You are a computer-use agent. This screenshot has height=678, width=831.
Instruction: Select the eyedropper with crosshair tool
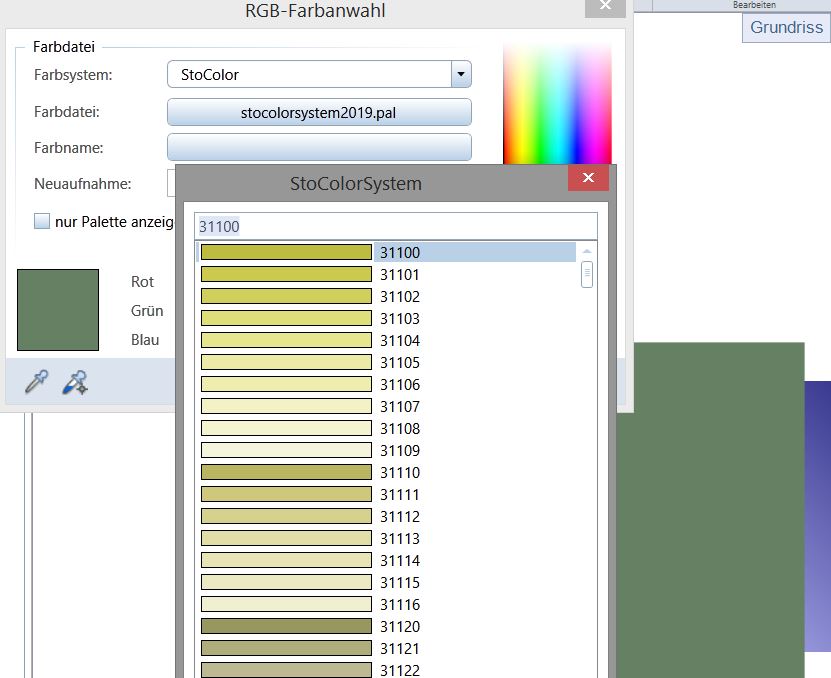point(75,382)
